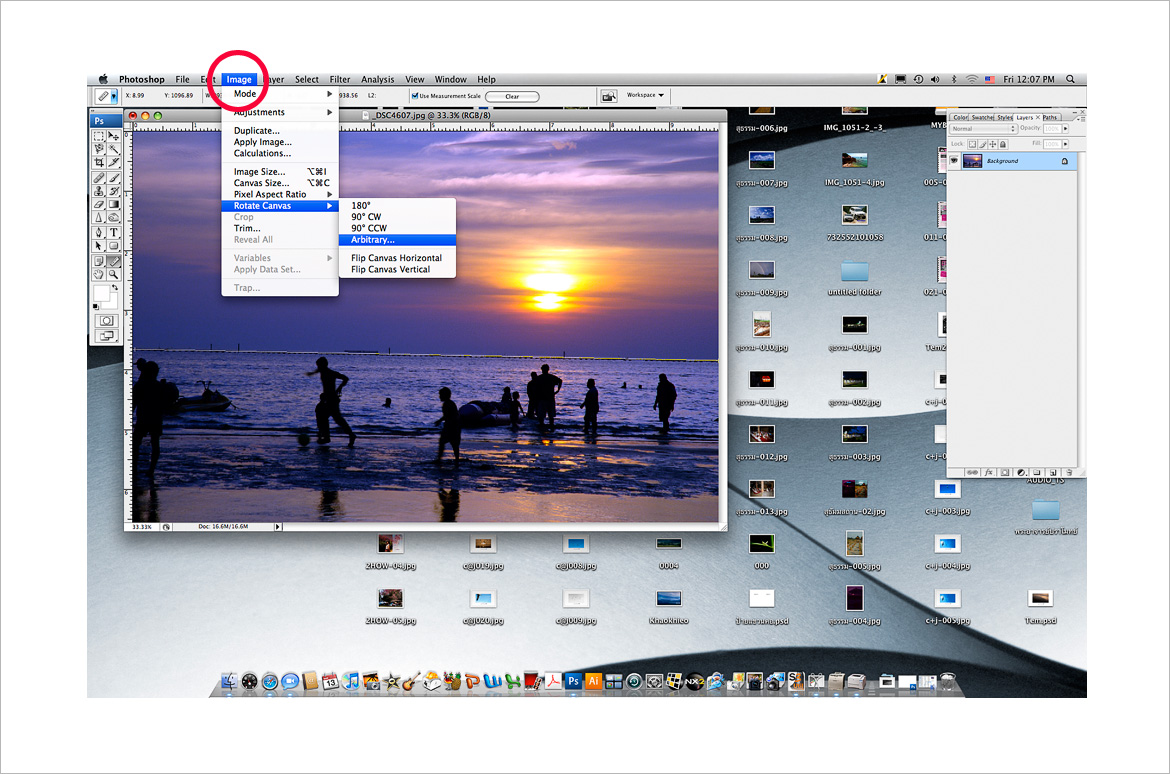Viewport: 1170px width, 774px height.
Task: Toggle Use Measurement Scale checkbox
Action: coord(415,96)
